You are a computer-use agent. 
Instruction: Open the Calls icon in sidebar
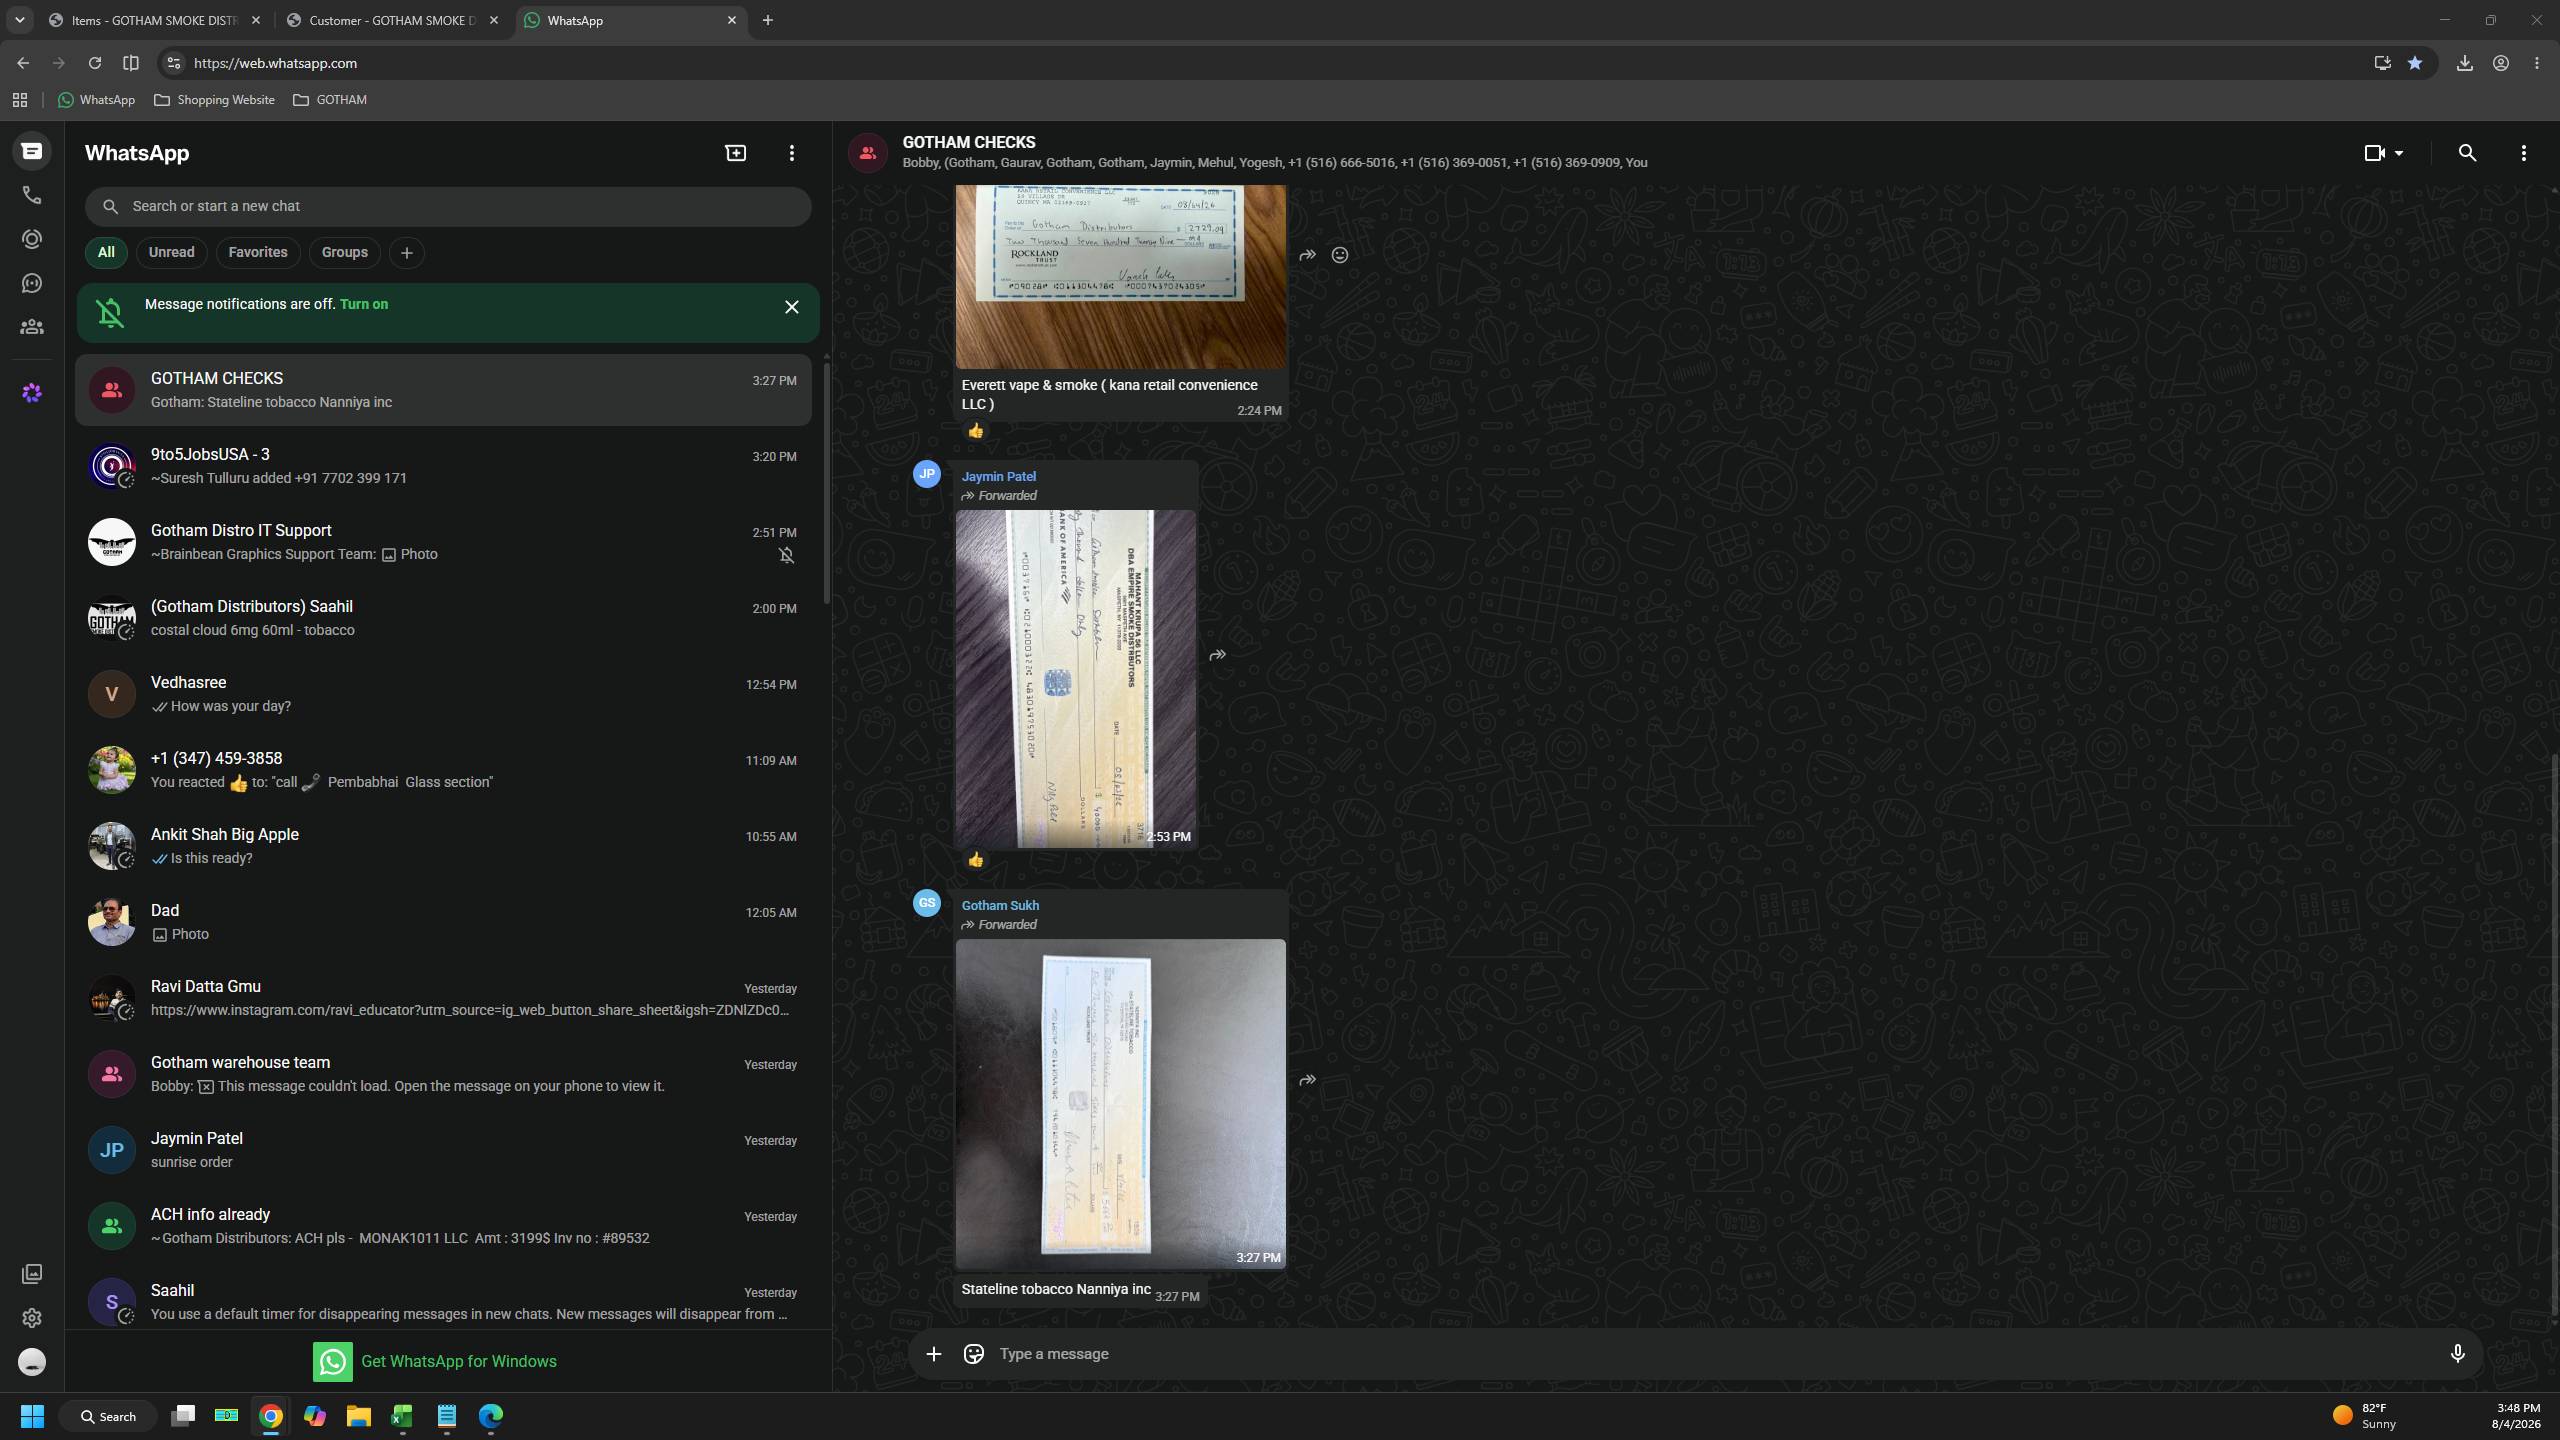[x=32, y=195]
